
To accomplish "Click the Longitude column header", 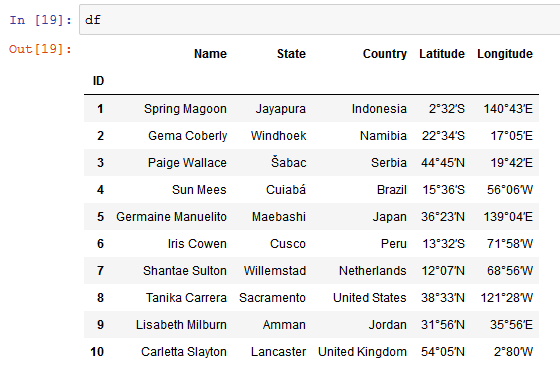I will tap(505, 54).
